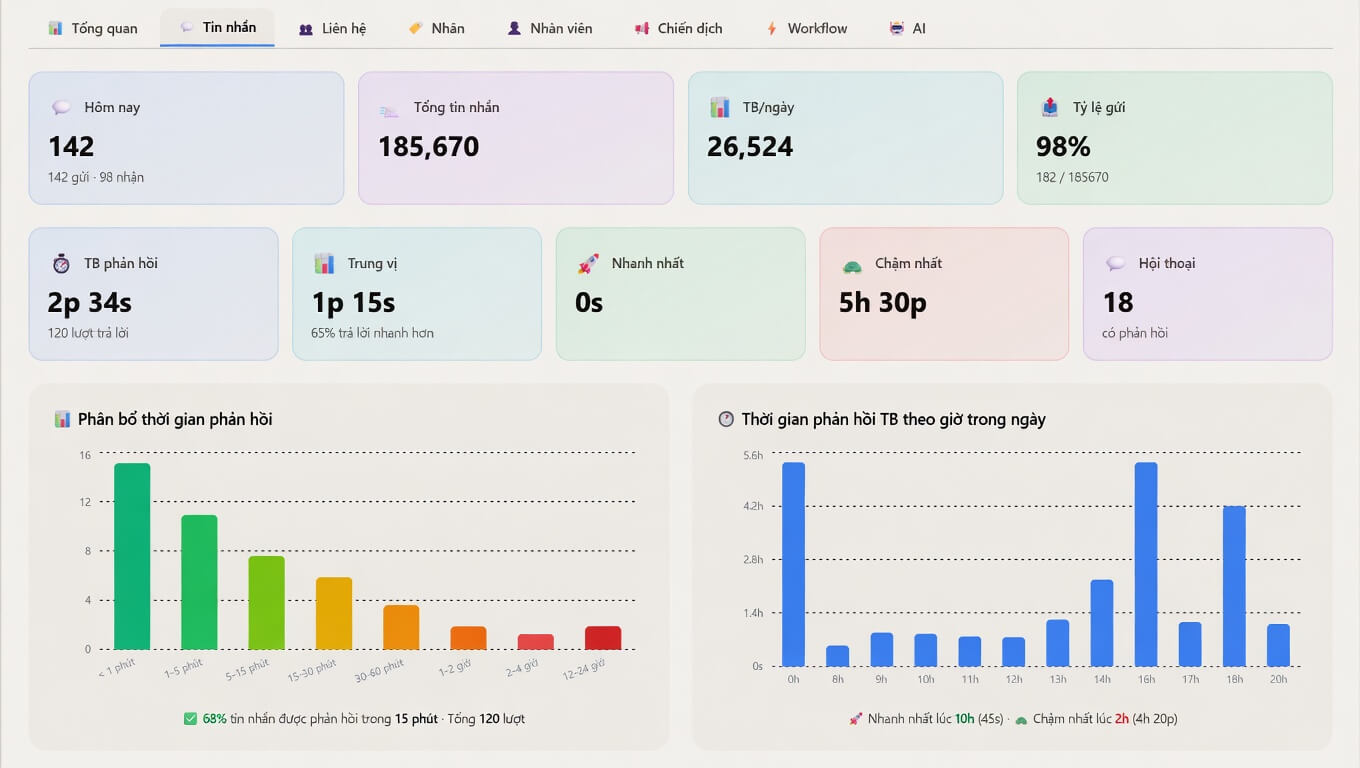Click the chart icon beside Trung vị
Image resolution: width=1360 pixels, height=768 pixels.
pos(324,264)
